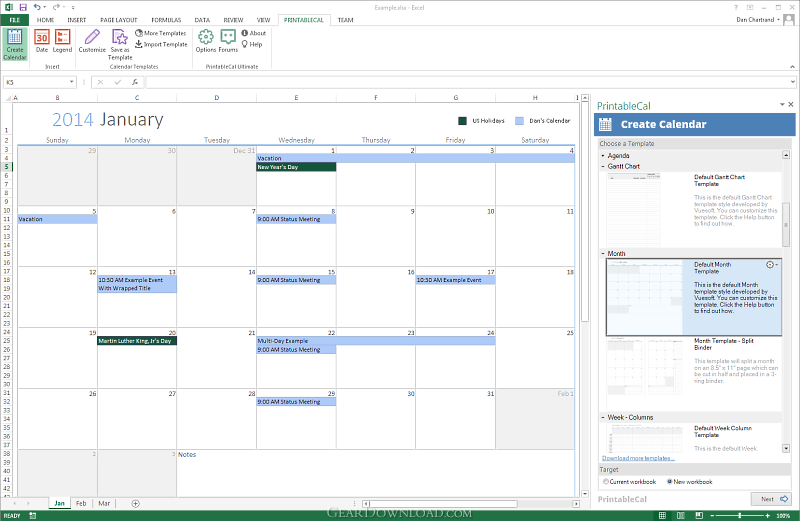The image size is (800, 521).
Task: Click the Select All corner of the grid
Action: click(8, 97)
